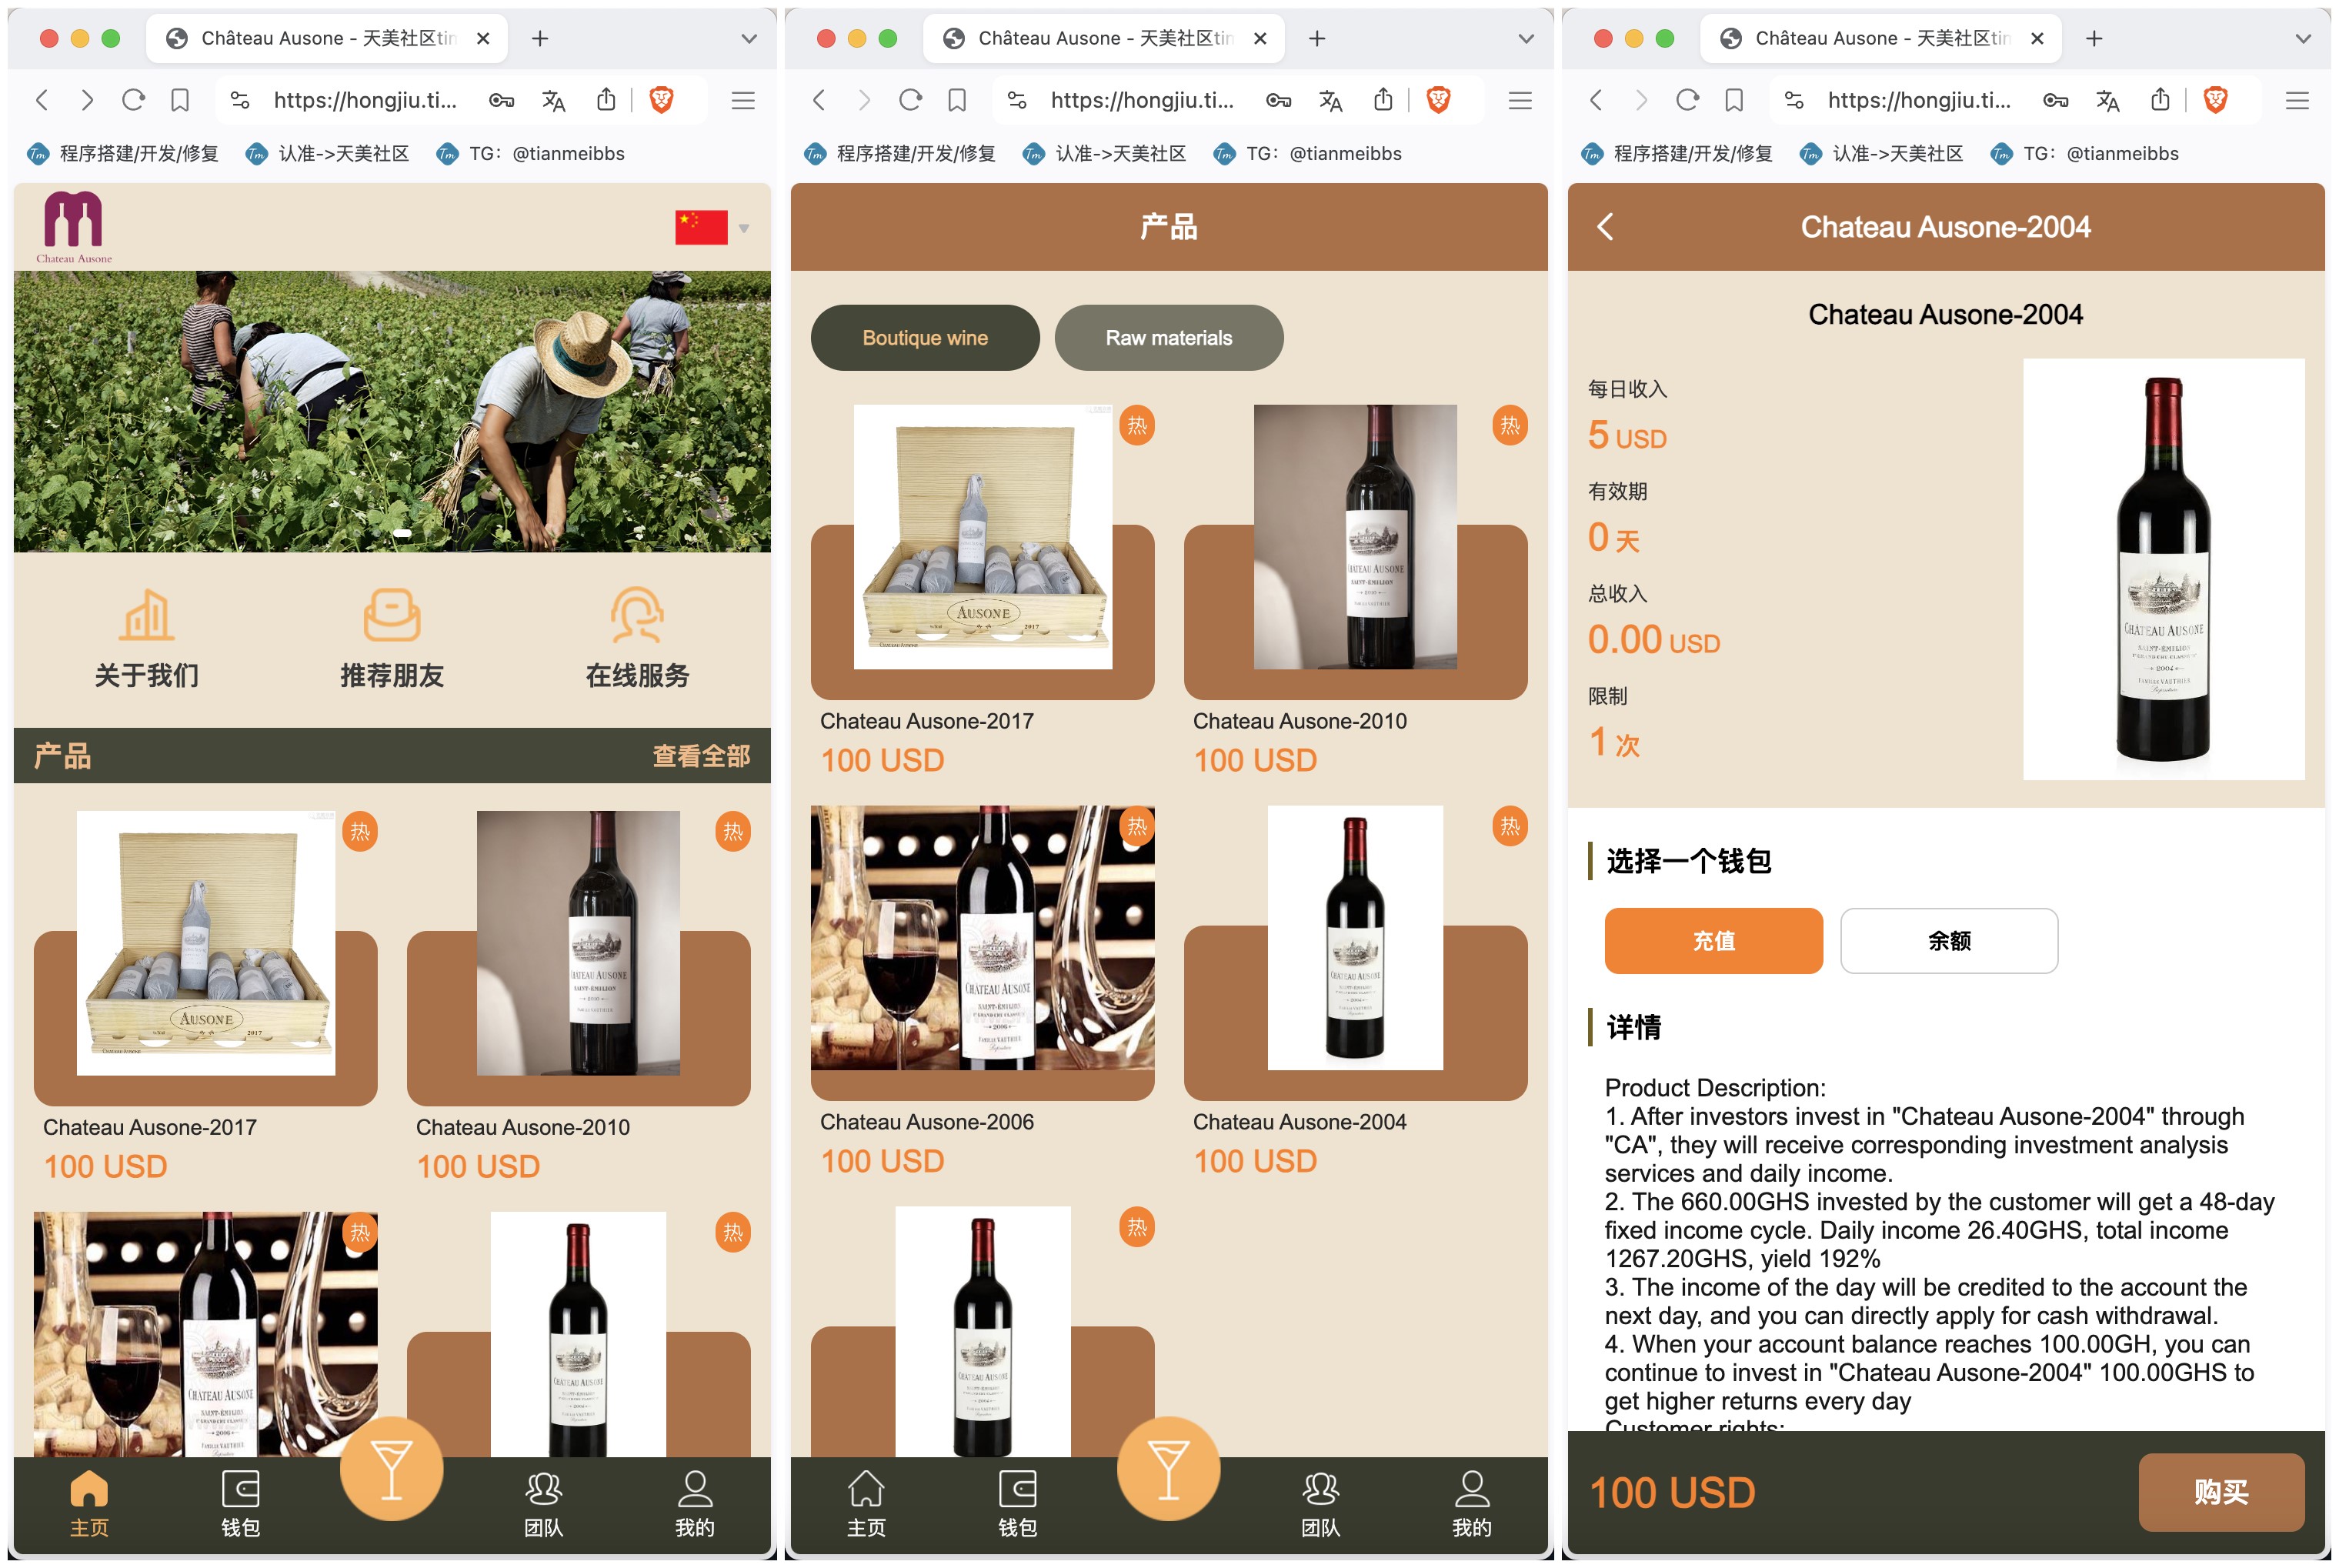Viewport: 2339px width, 1568px height.
Task: Click share icon in middle window address bar
Action: tap(1383, 99)
